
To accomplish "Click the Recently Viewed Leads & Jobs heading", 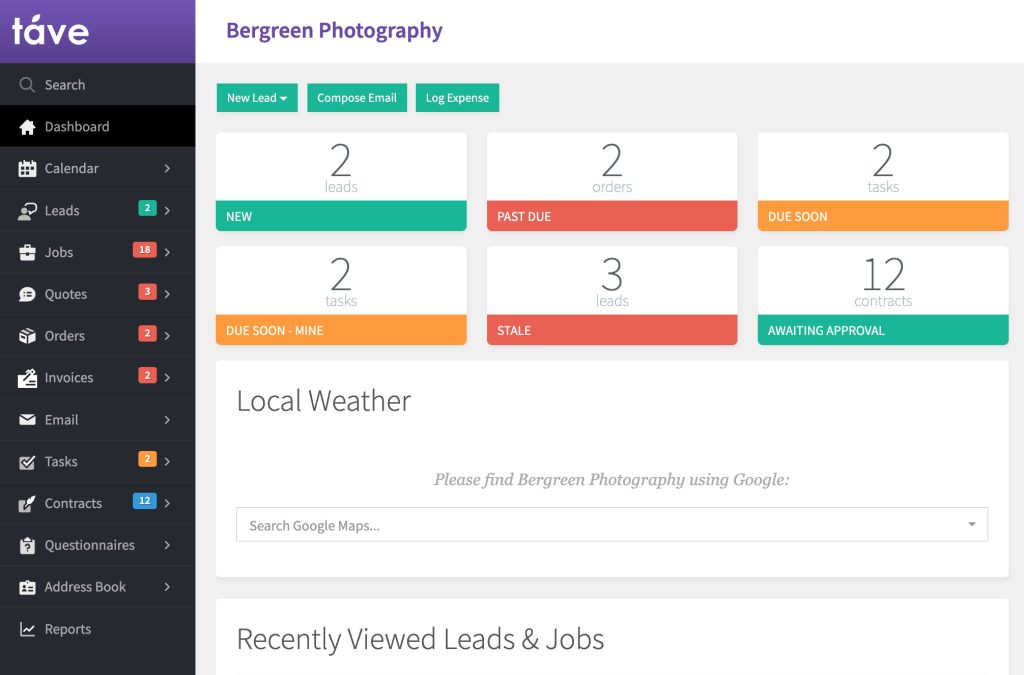I will (x=421, y=639).
